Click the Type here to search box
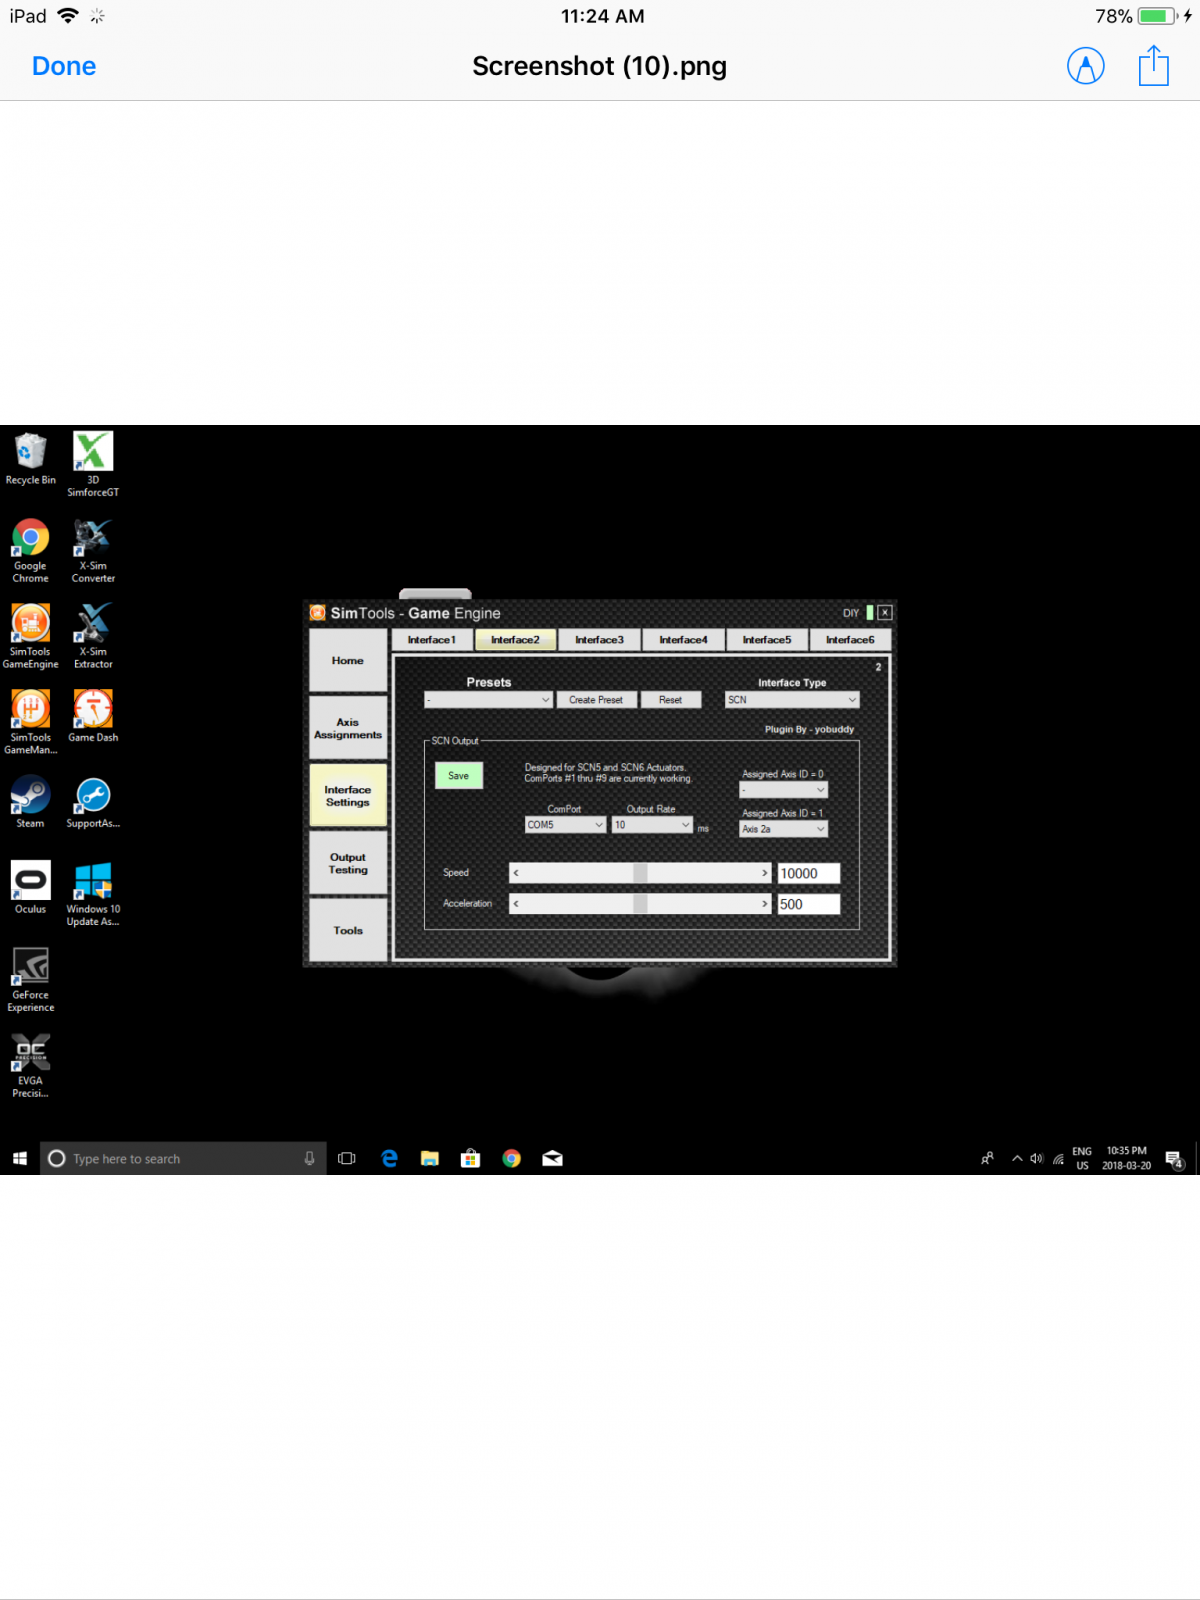Viewport: 1200px width, 1600px height. coord(183,1158)
